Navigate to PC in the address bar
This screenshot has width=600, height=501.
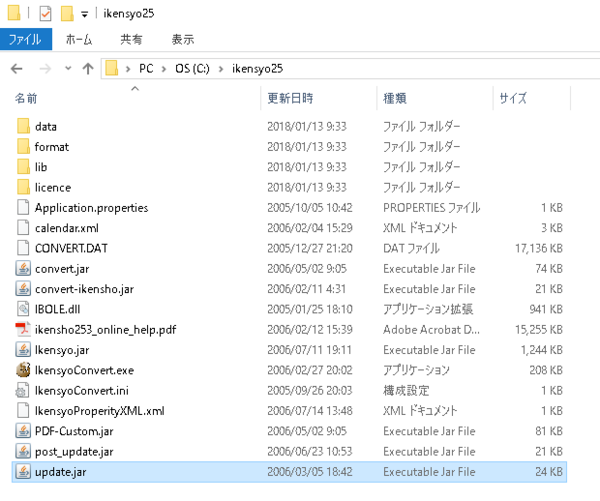click(x=146, y=69)
